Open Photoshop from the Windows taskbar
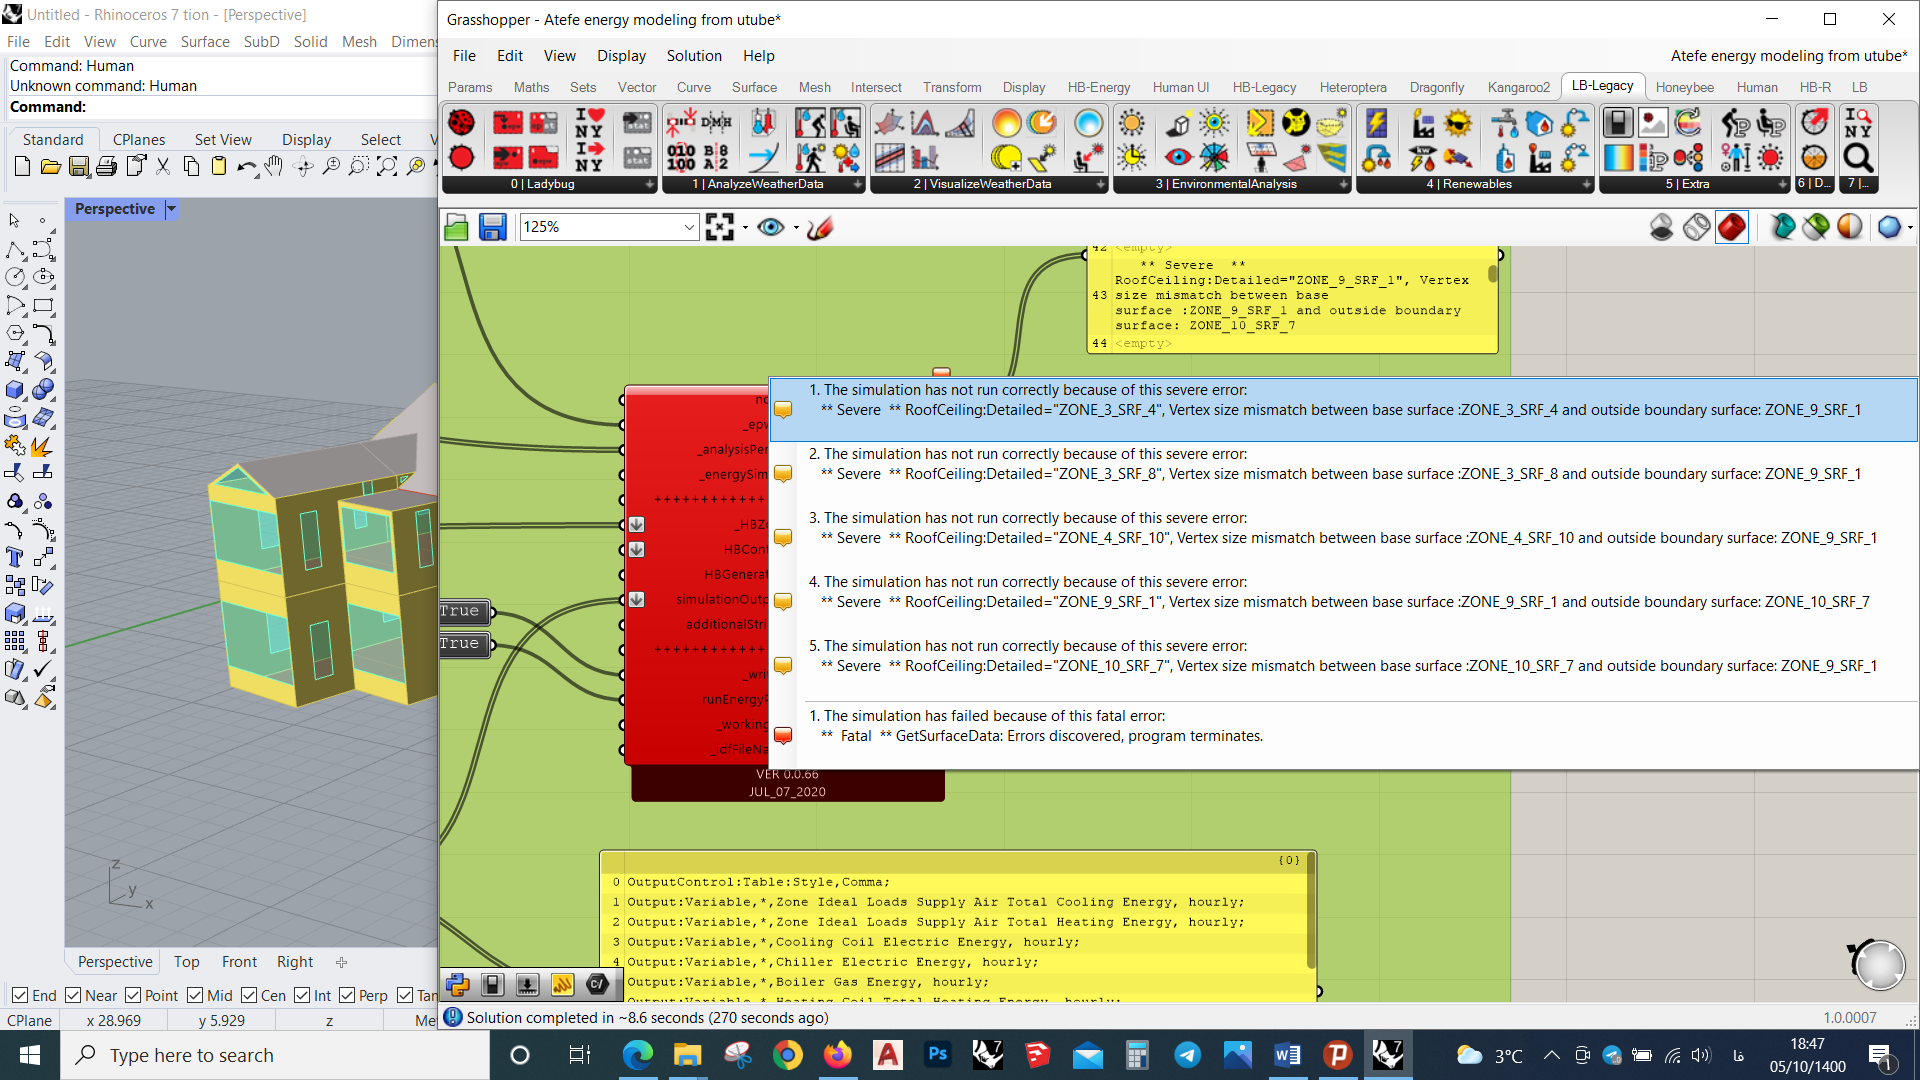Image resolution: width=1920 pixels, height=1080 pixels. click(937, 1055)
